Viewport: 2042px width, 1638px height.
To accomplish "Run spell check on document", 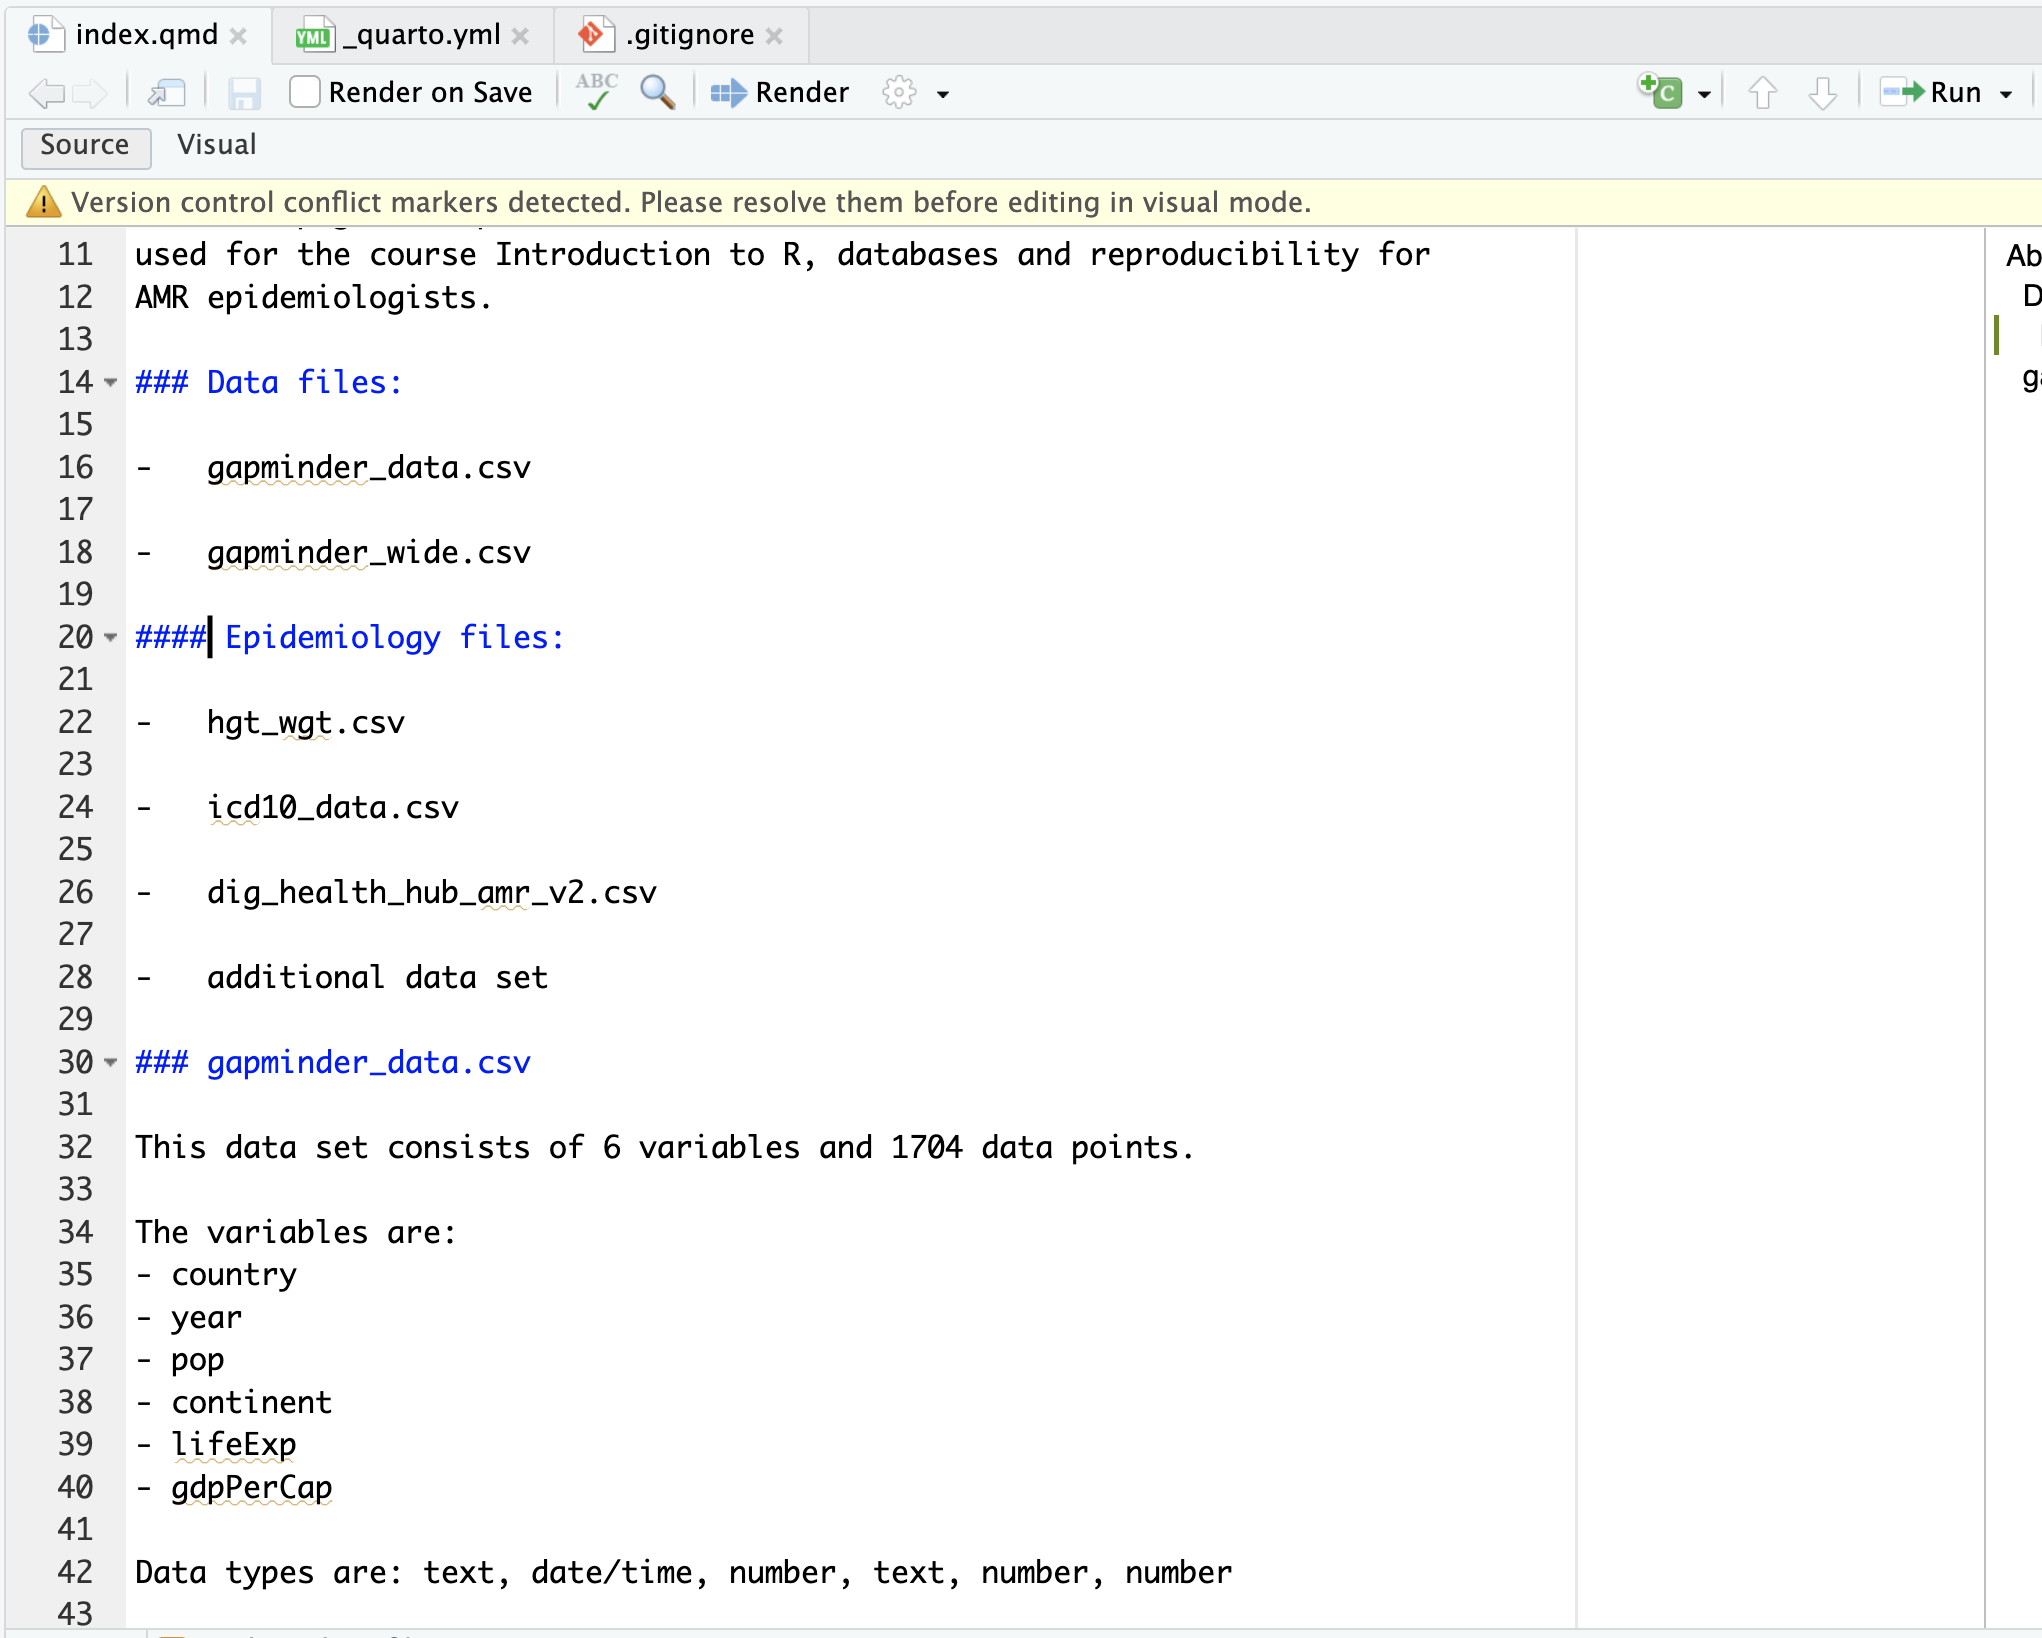I will coord(597,91).
